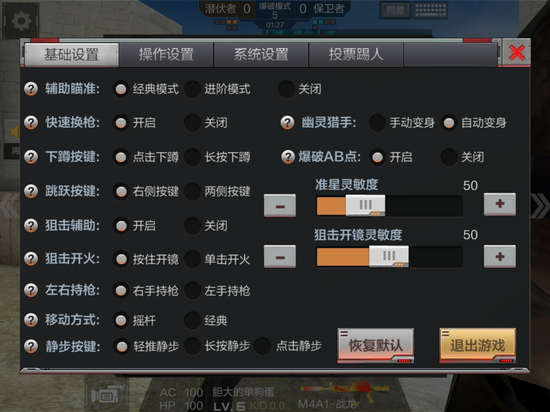
Task: Open the gear settings icon at top-left
Action: point(21,21)
